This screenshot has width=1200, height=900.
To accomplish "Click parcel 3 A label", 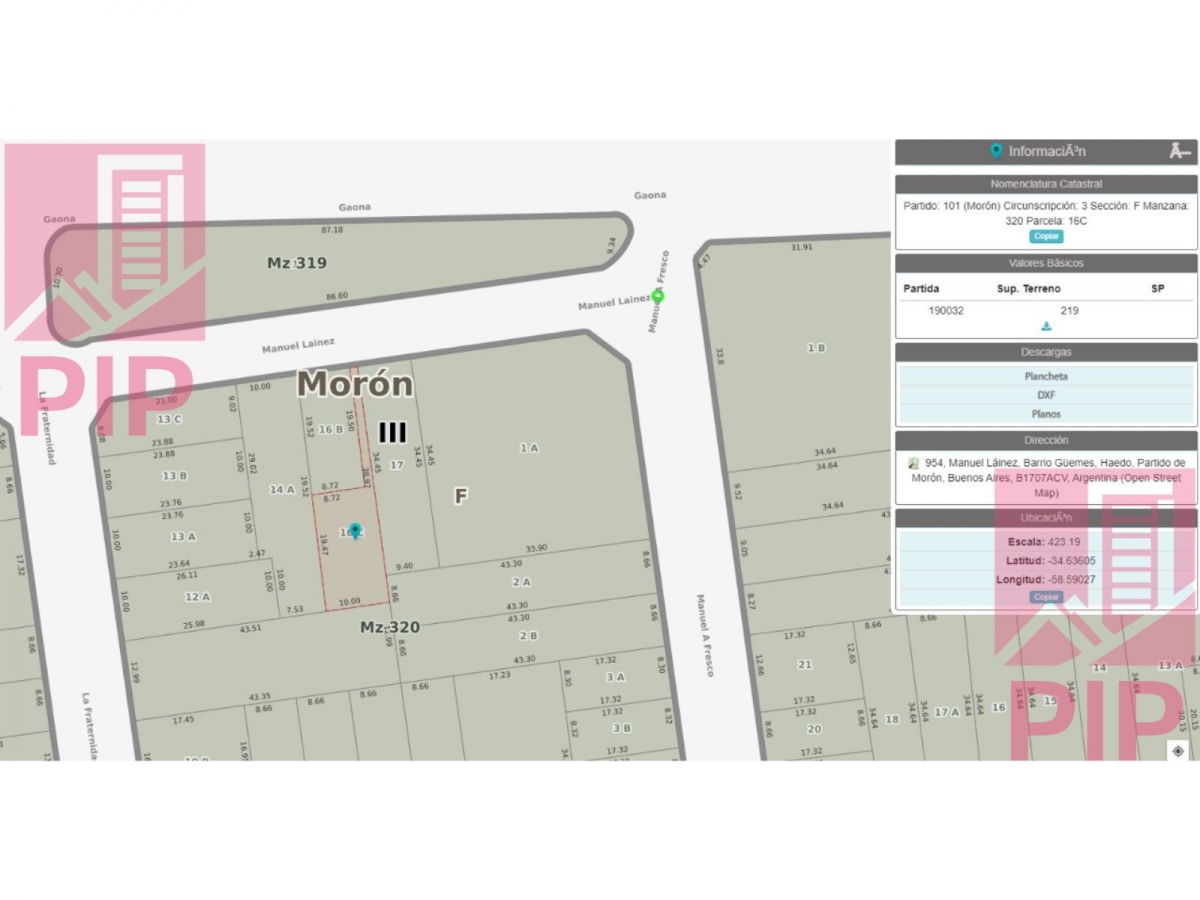I will [x=615, y=677].
